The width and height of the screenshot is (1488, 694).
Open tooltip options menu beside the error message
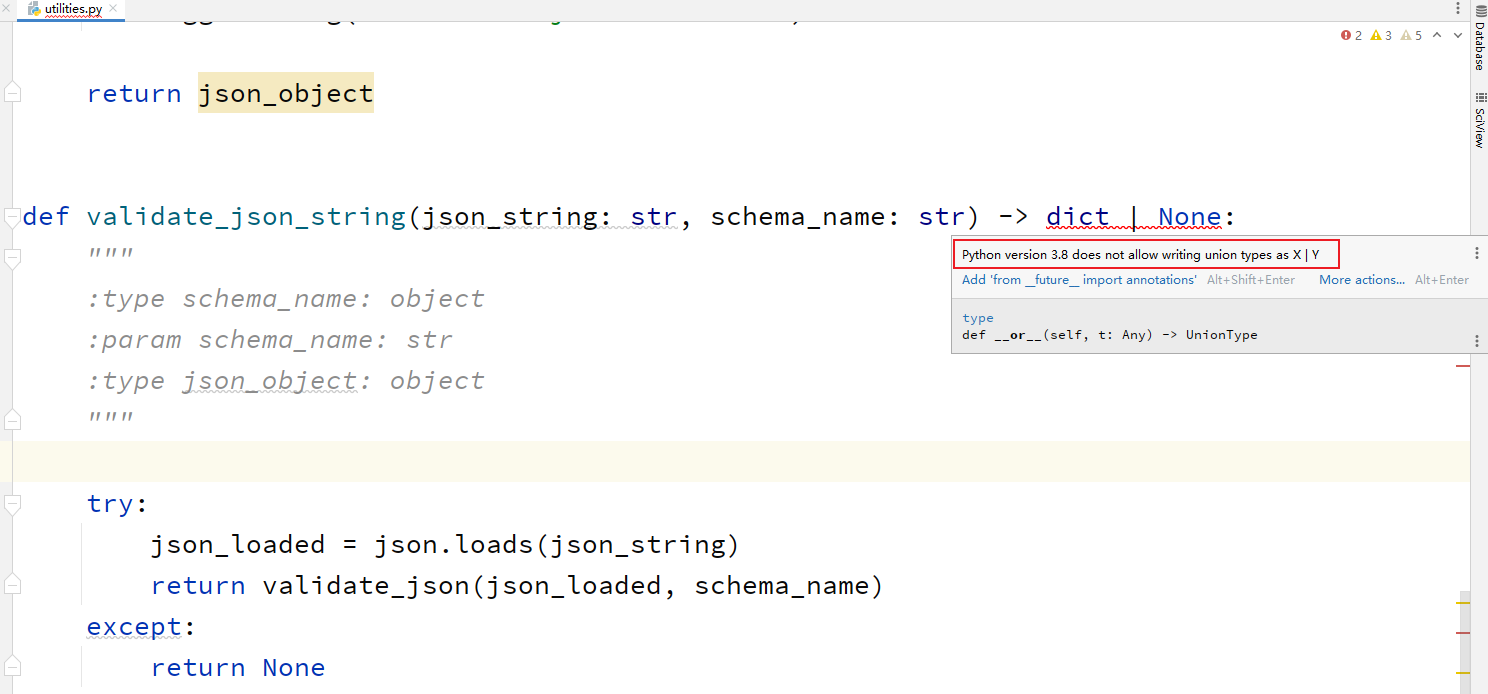pyautogui.click(x=1477, y=254)
